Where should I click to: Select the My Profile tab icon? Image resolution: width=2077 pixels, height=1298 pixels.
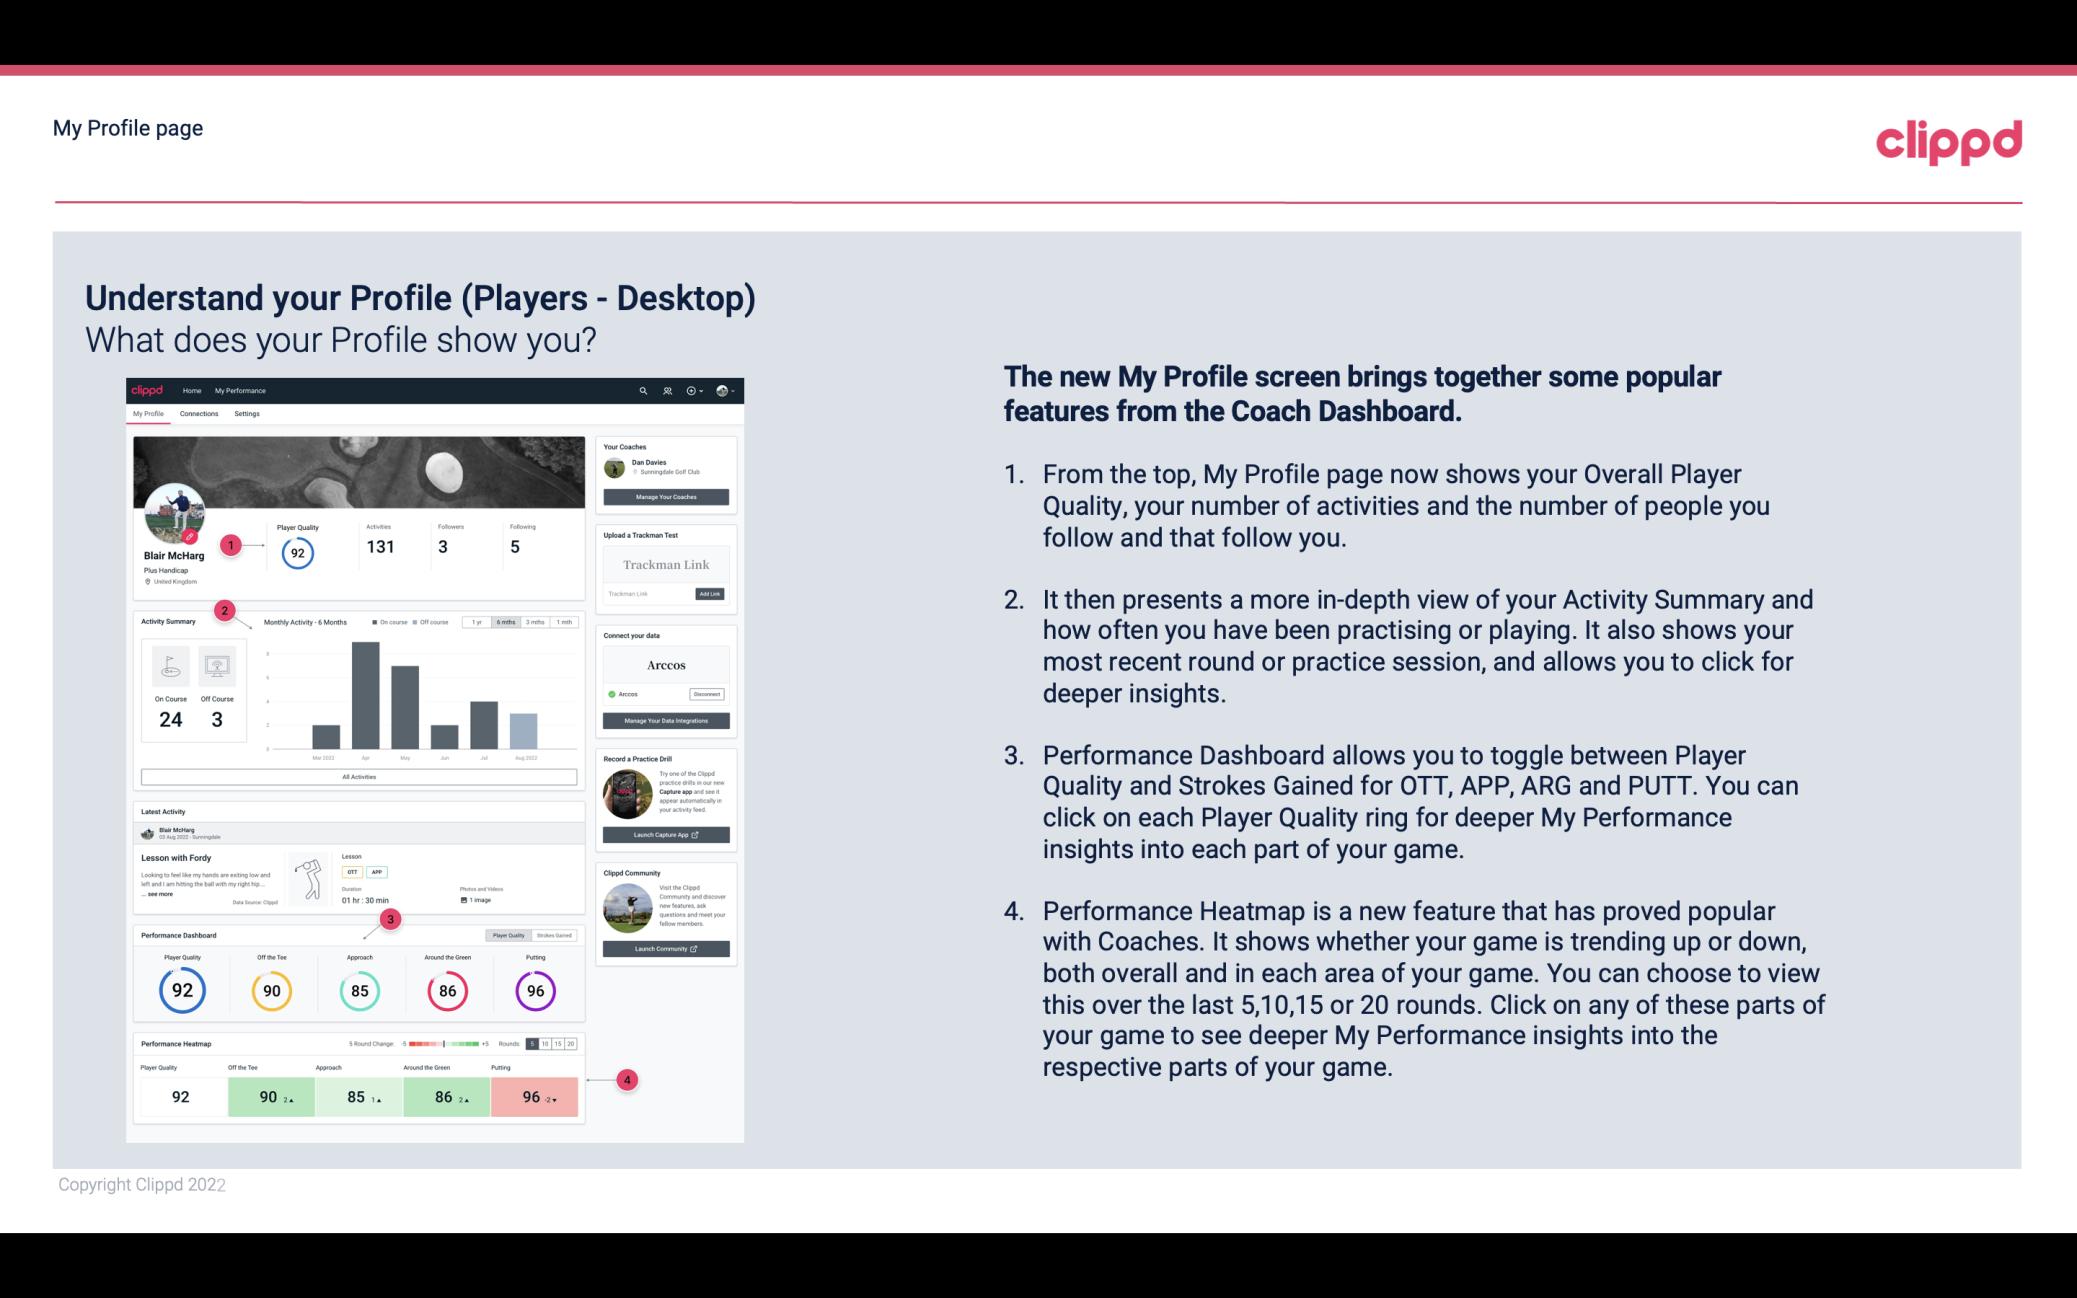[x=150, y=414]
